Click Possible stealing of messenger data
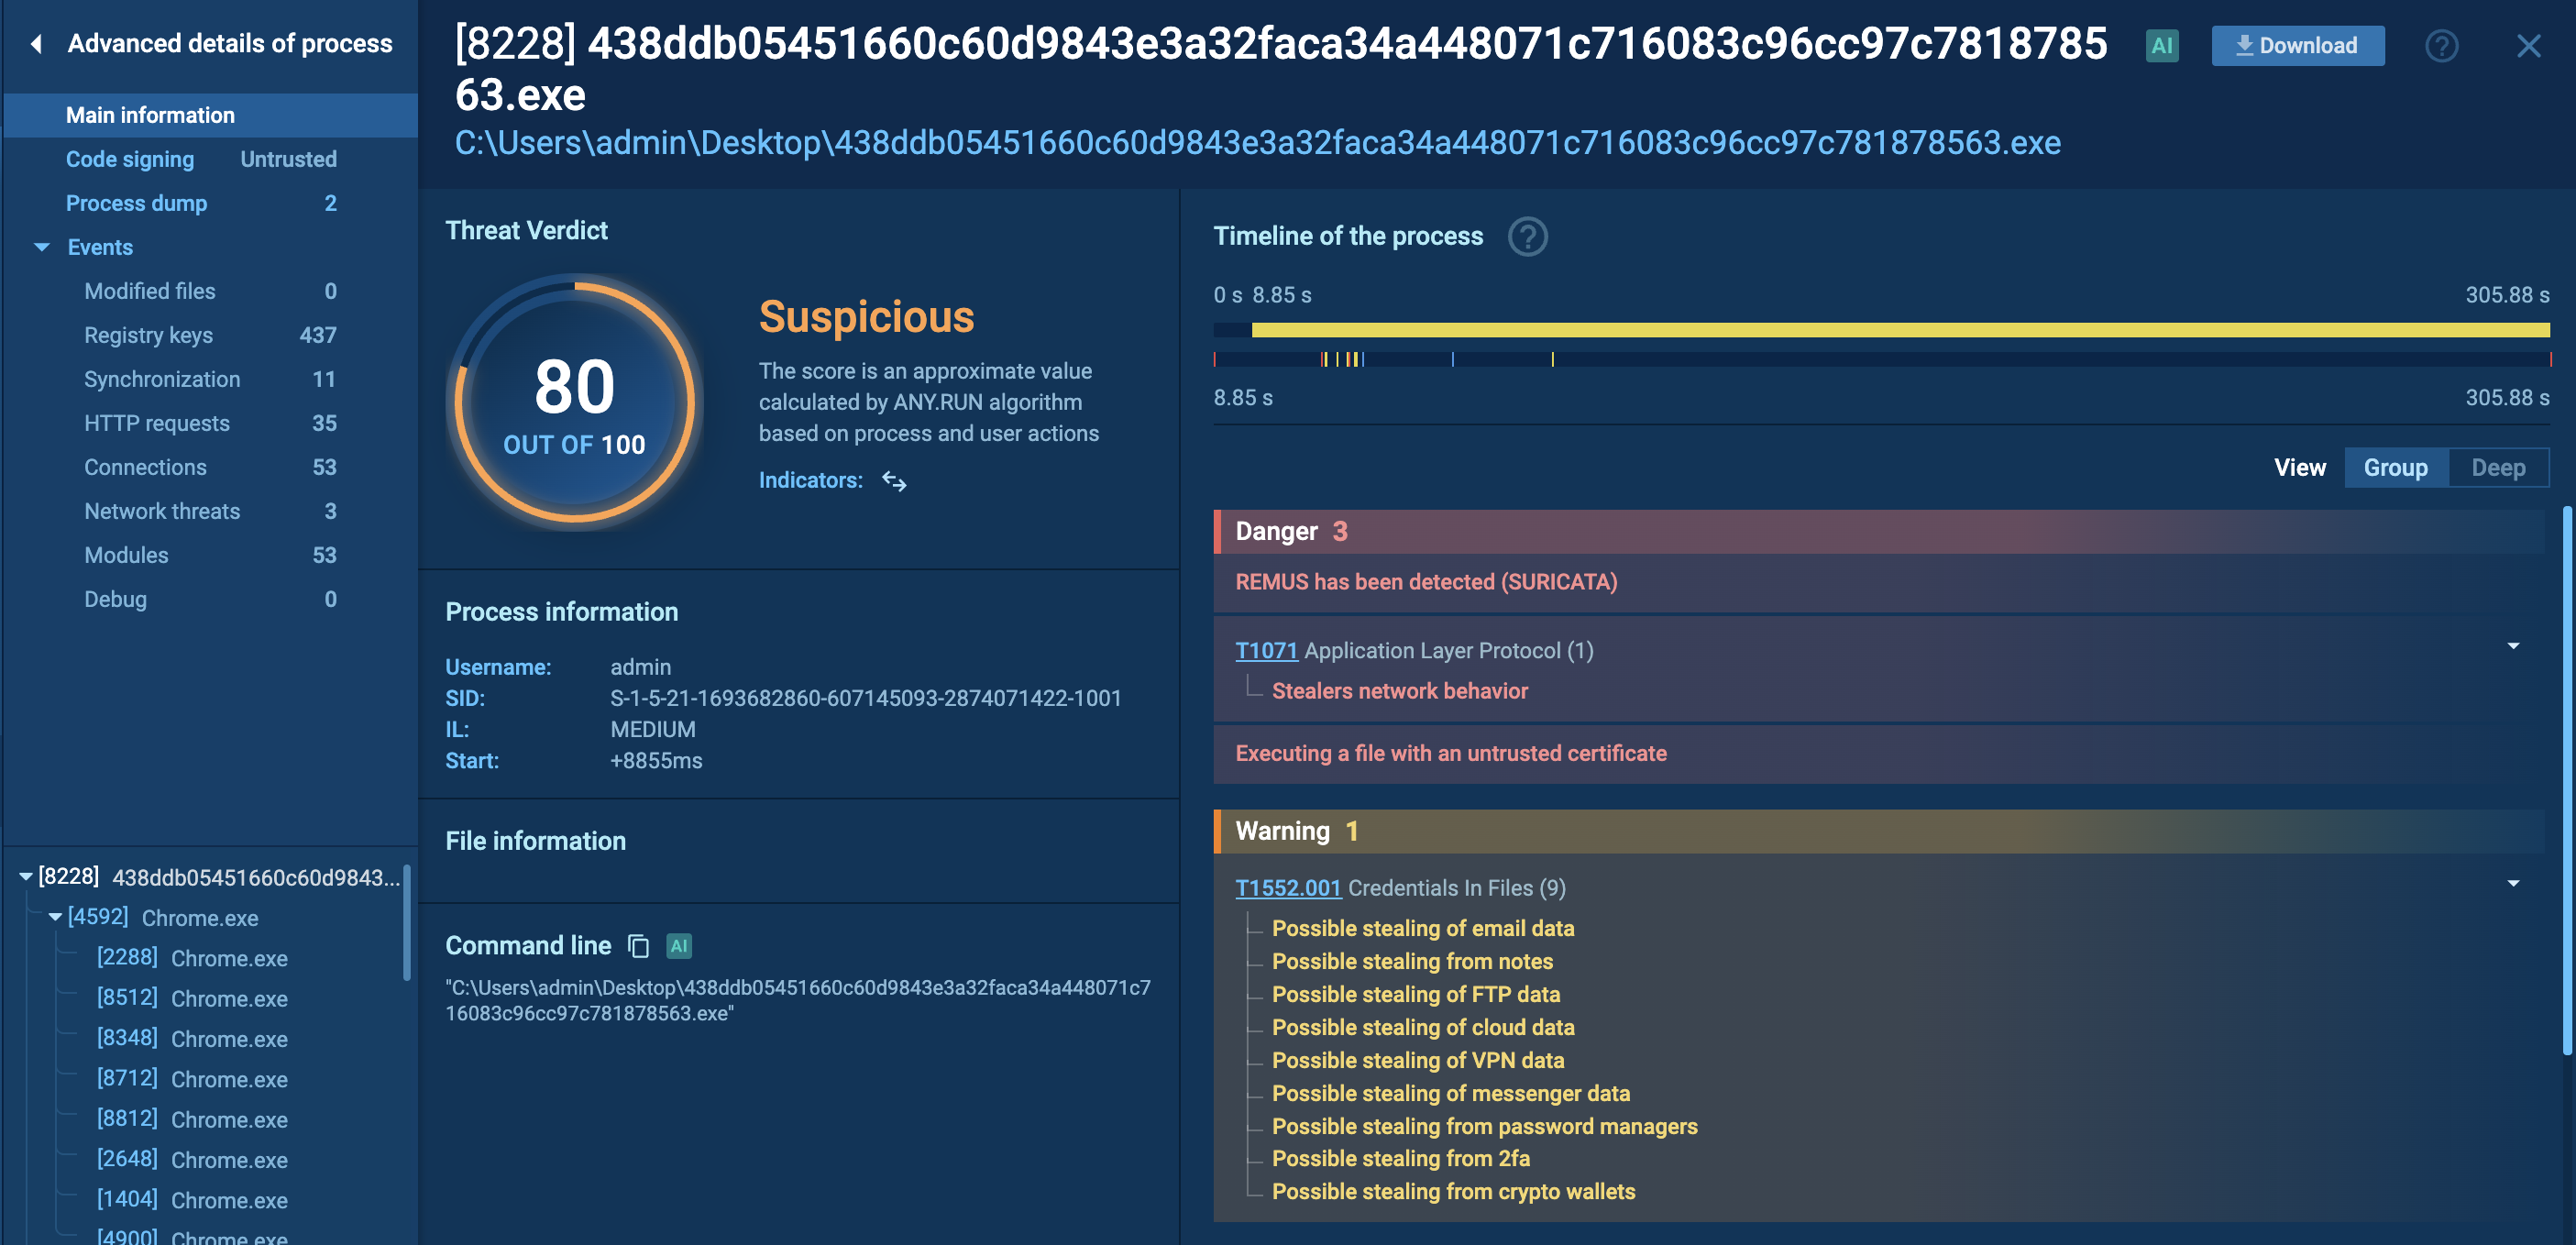 (x=1450, y=1094)
